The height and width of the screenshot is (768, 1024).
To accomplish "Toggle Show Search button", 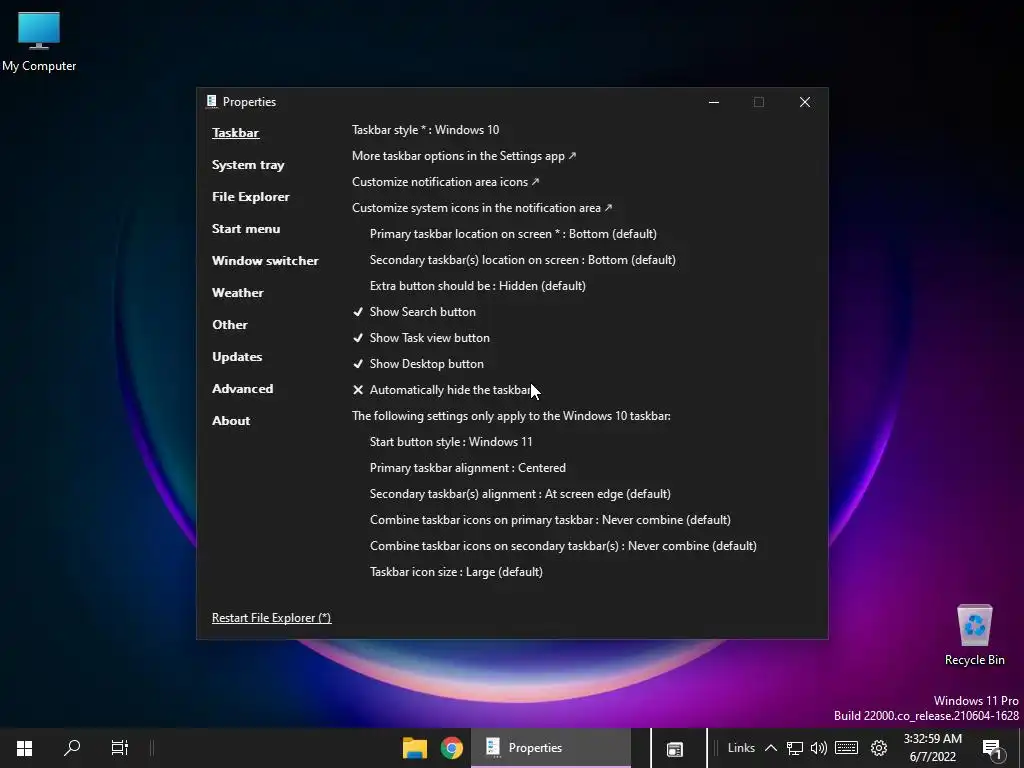I will tap(414, 312).
